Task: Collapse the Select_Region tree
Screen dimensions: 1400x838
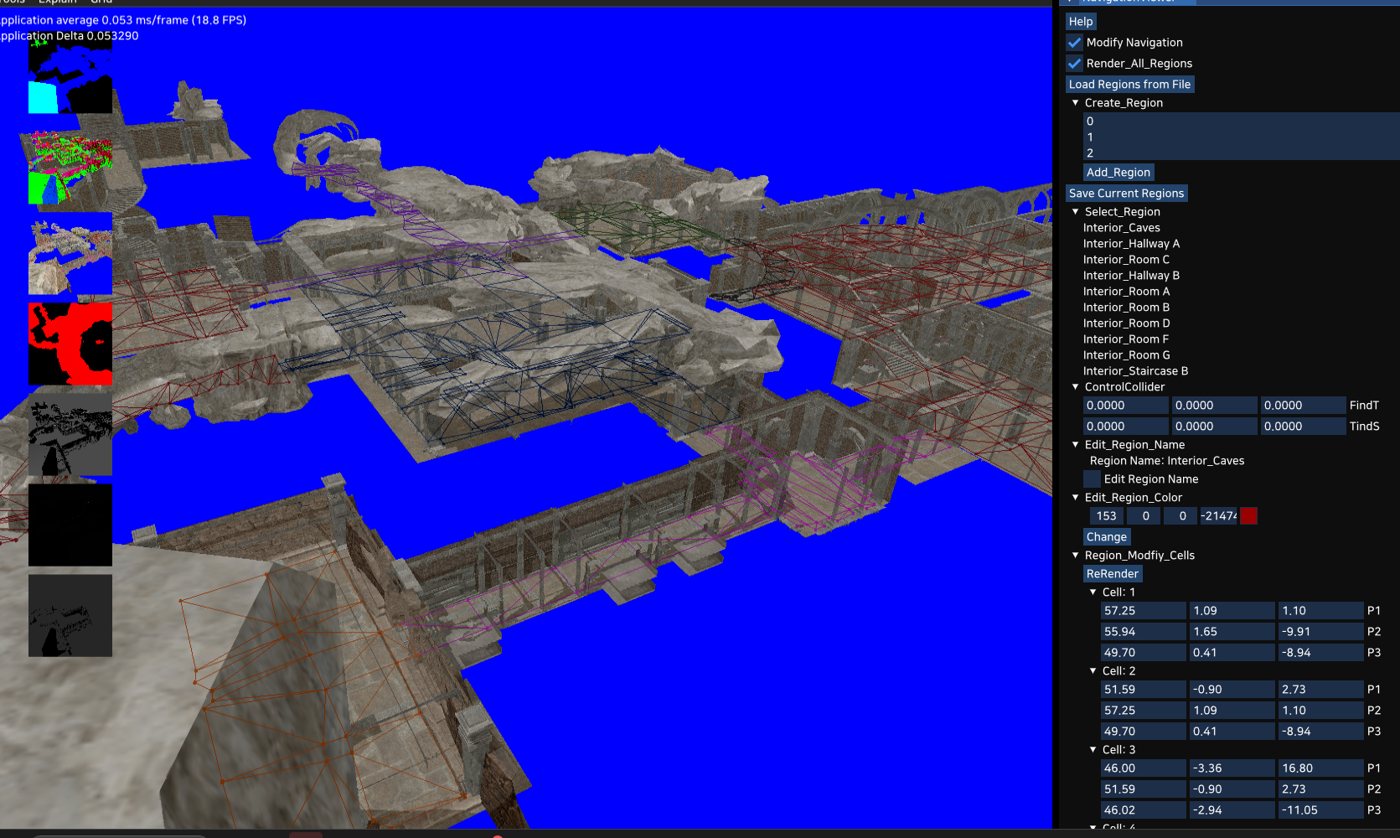Action: (1075, 212)
